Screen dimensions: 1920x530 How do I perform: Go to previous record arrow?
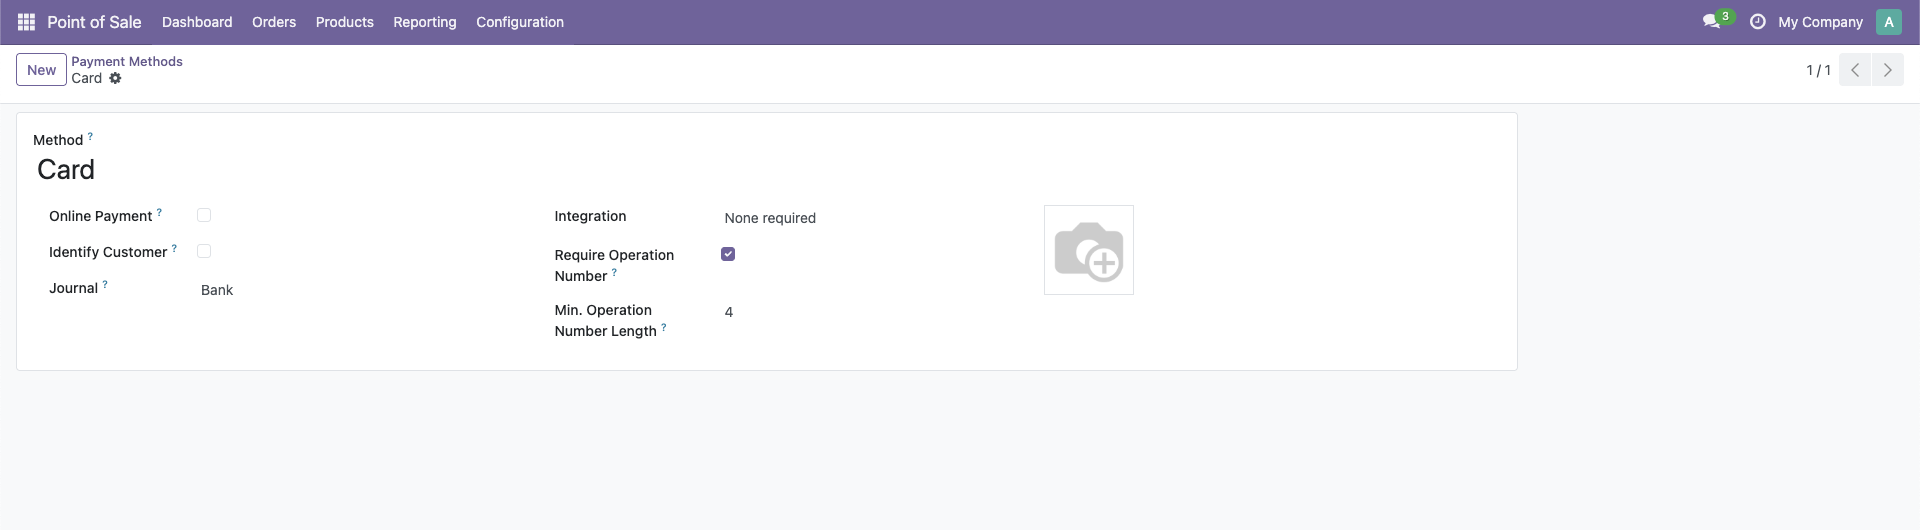pos(1855,70)
